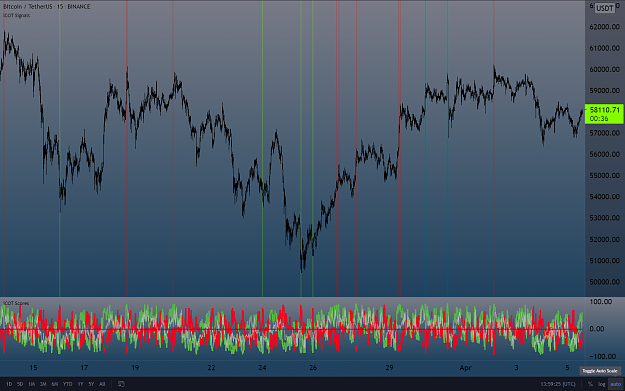Select the 3M date range
The width and height of the screenshot is (625, 391).
[43, 384]
